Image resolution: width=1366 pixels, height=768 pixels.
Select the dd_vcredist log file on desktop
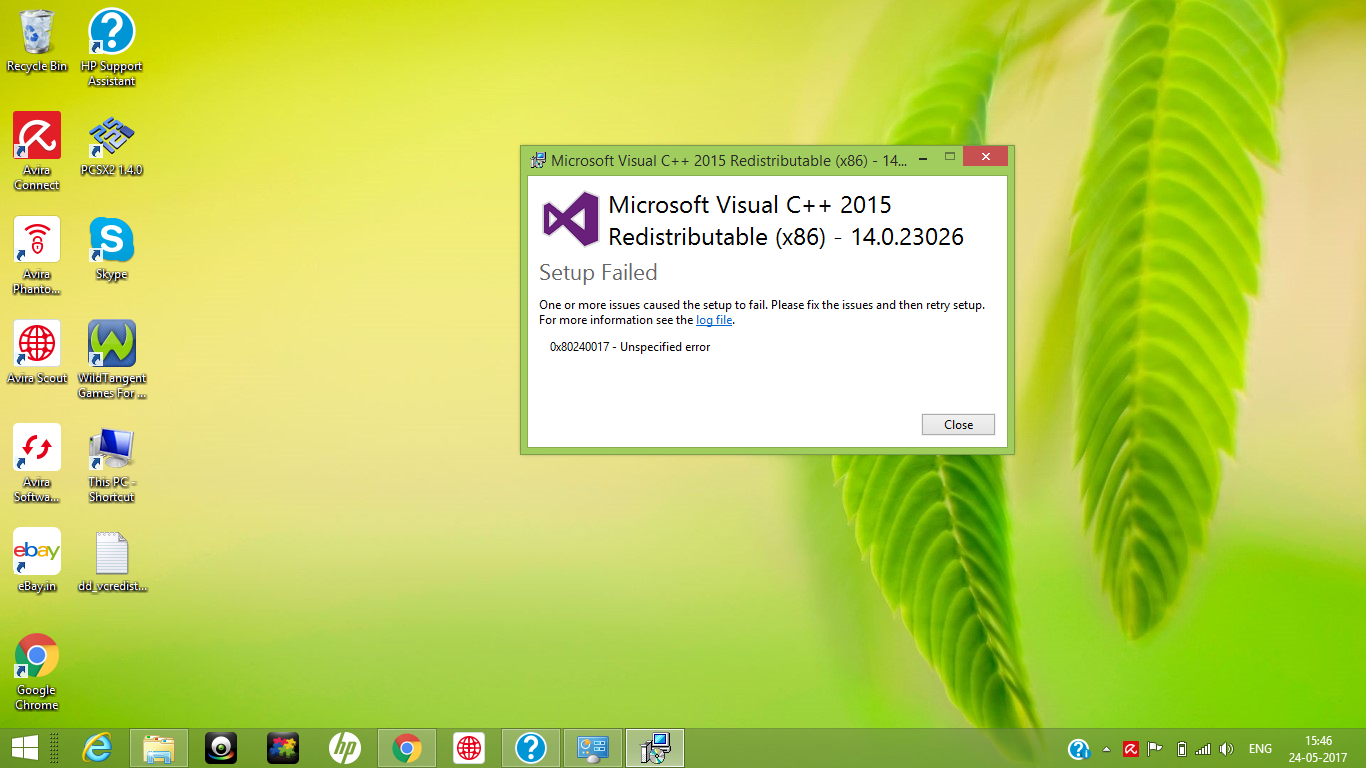point(112,560)
